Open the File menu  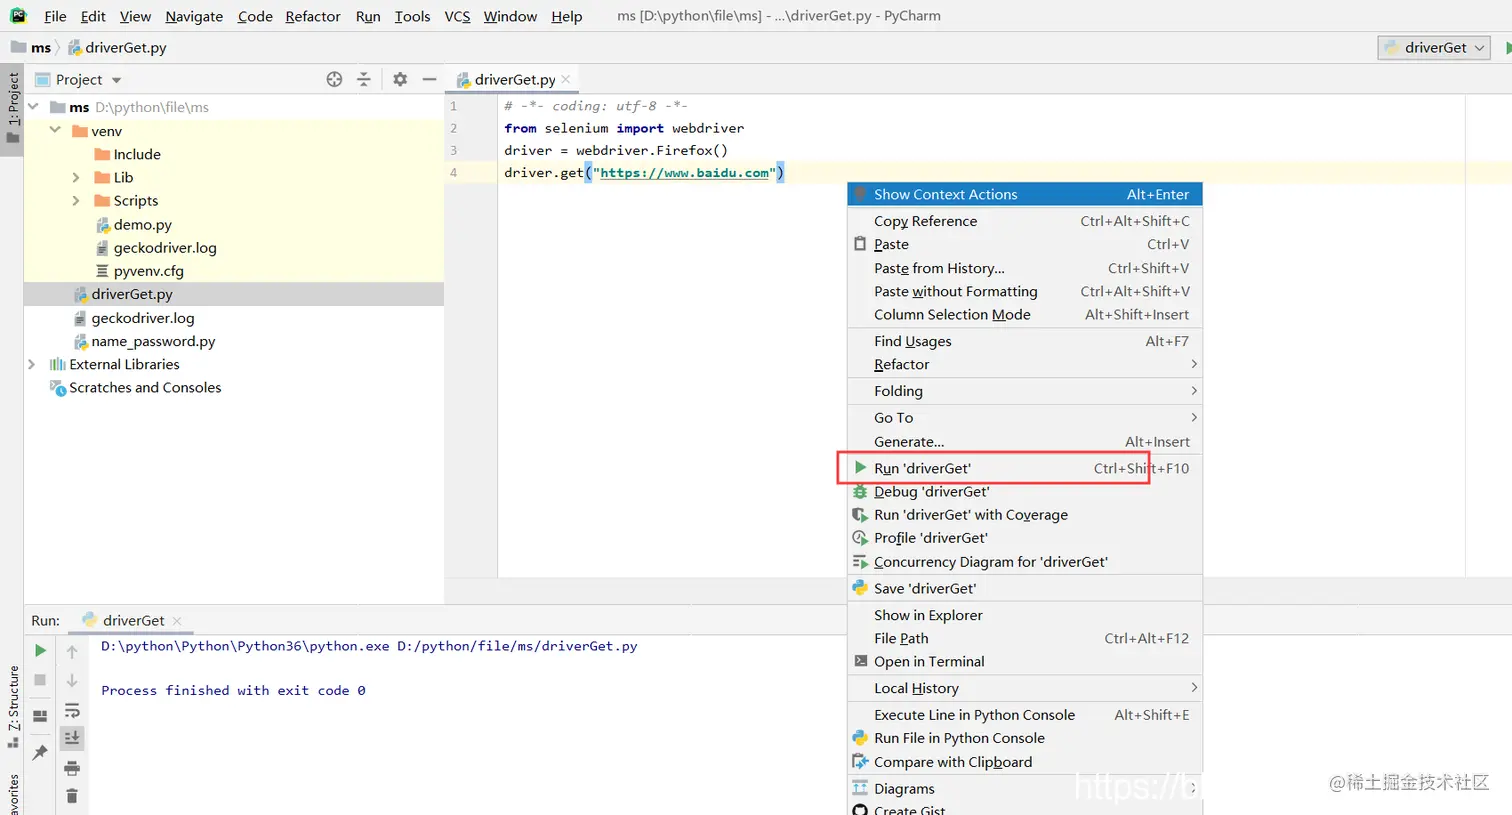[55, 16]
